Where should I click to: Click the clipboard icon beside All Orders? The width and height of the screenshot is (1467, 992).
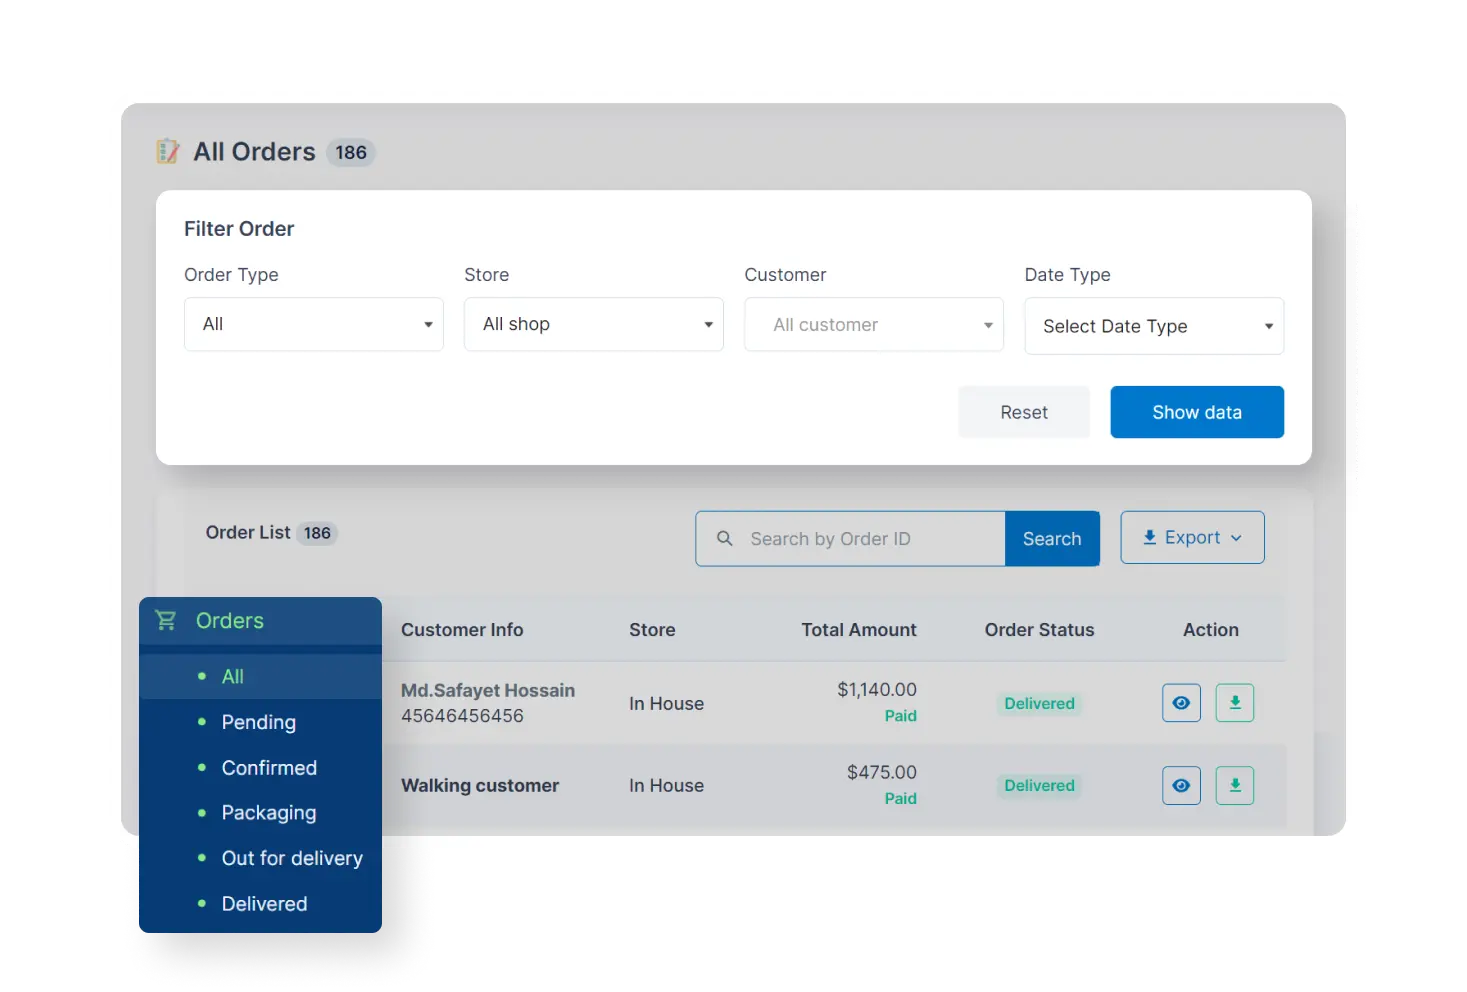coord(167,151)
